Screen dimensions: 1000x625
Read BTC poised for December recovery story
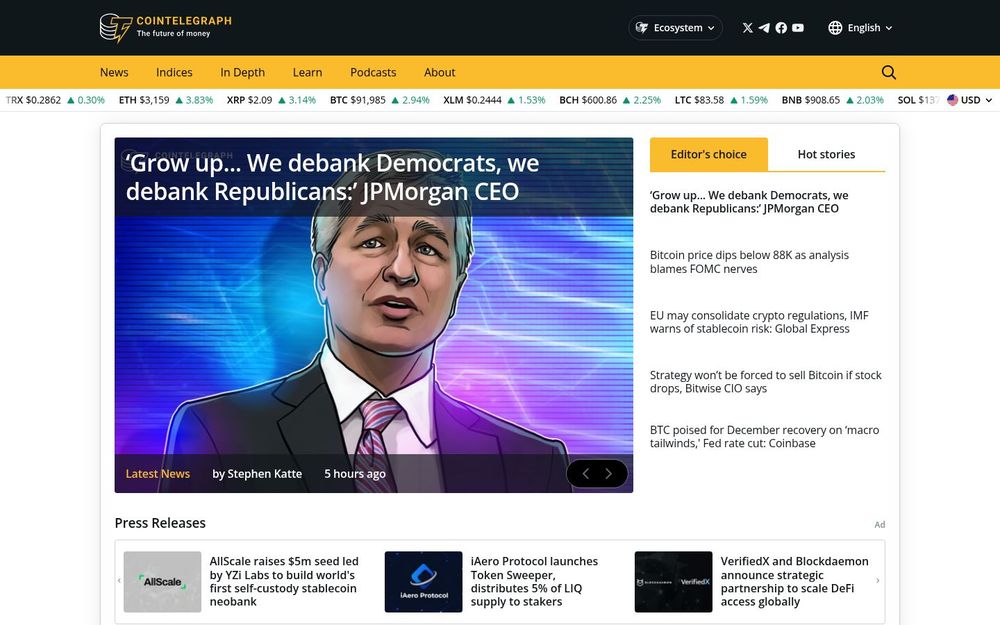tap(764, 436)
